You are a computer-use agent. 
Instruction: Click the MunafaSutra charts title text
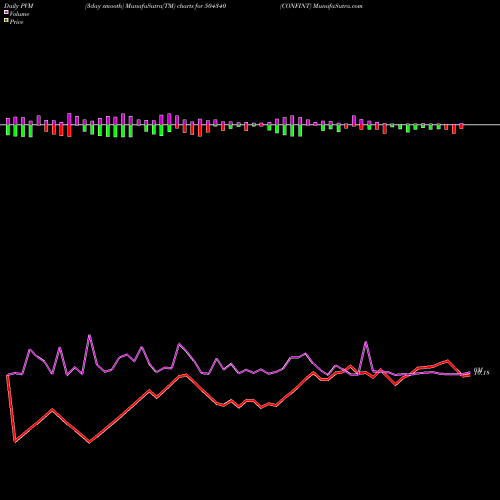pos(156,6)
